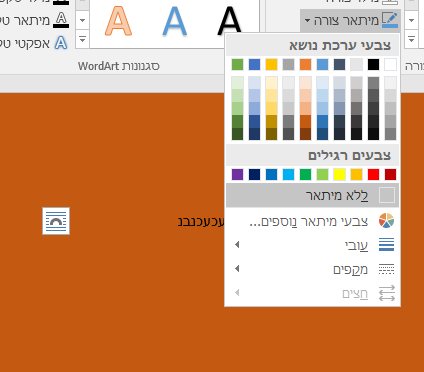
Task: Click the Dashes submenu arrow
Action: (x=237, y=269)
